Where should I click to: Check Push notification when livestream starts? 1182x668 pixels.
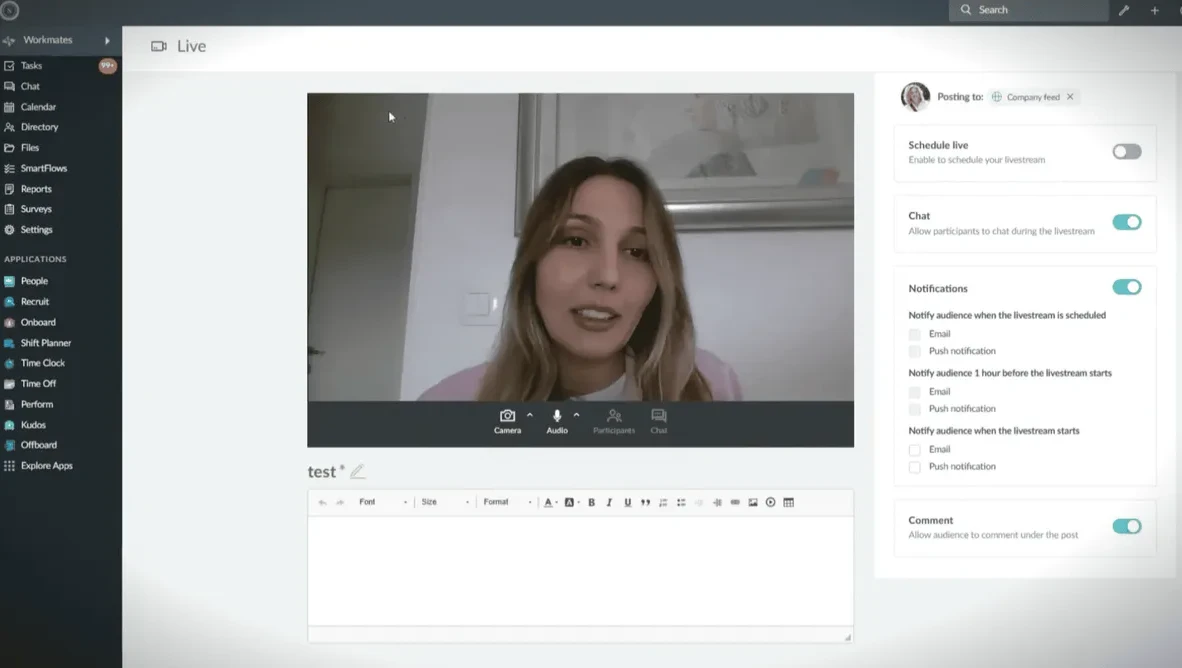(914, 467)
